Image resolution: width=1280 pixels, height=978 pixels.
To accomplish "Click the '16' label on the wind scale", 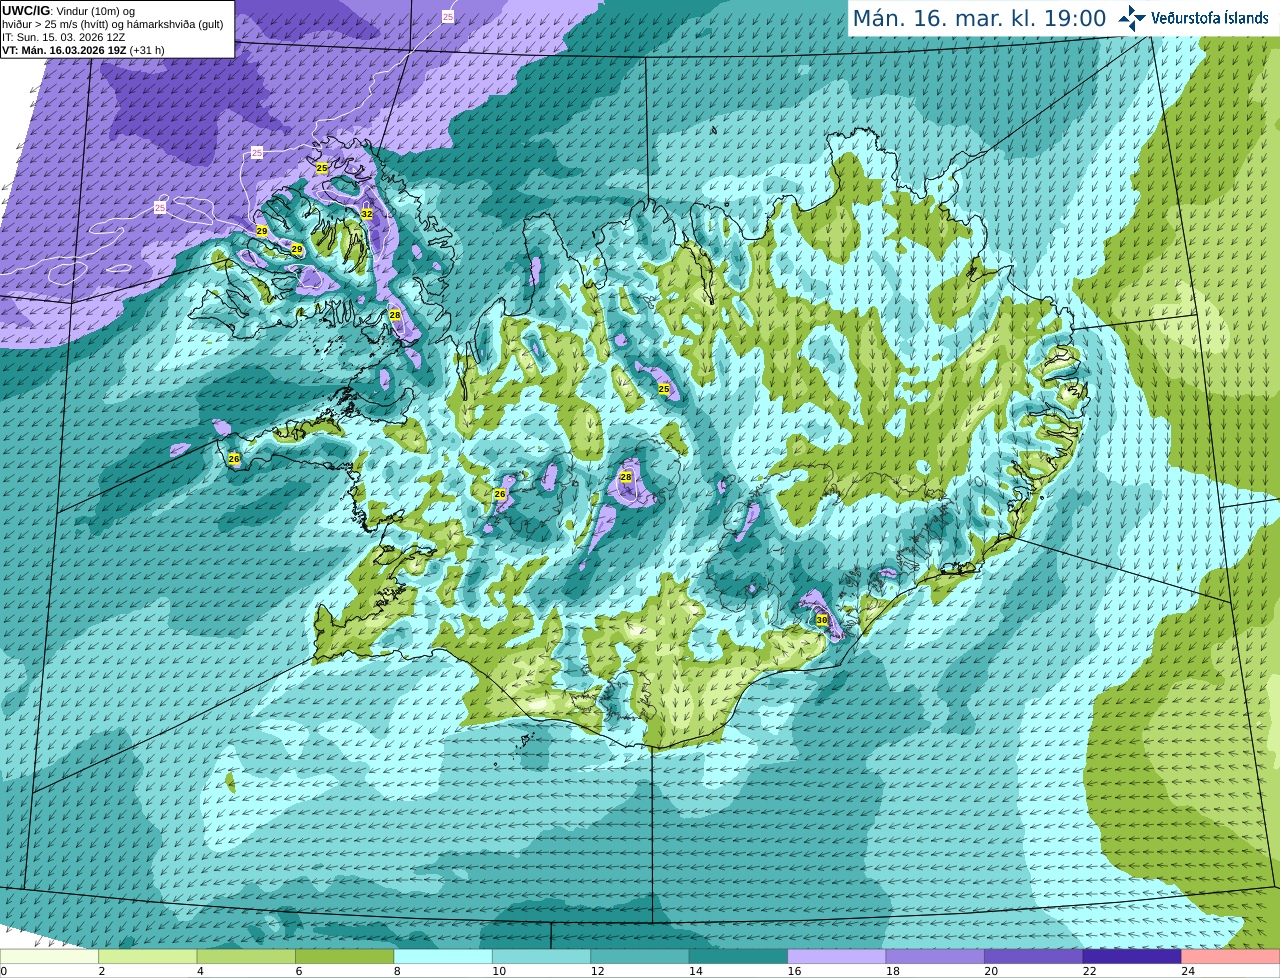I will (794, 971).
